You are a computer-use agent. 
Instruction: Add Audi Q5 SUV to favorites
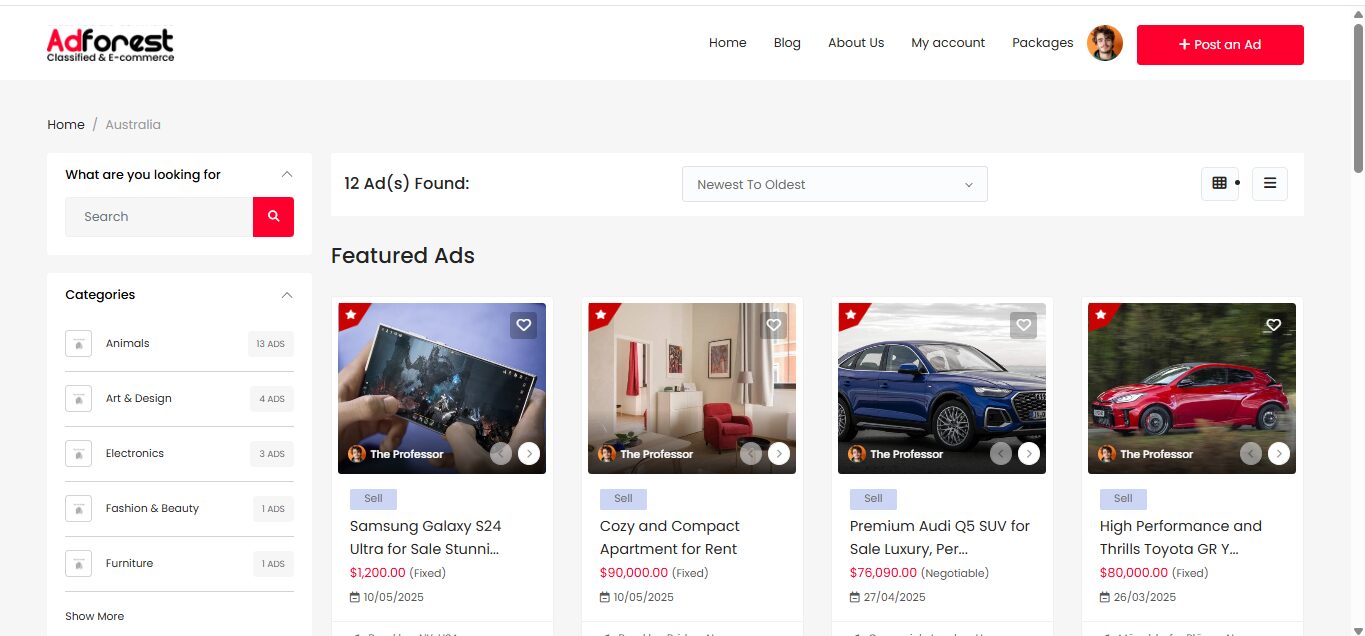pos(1023,325)
